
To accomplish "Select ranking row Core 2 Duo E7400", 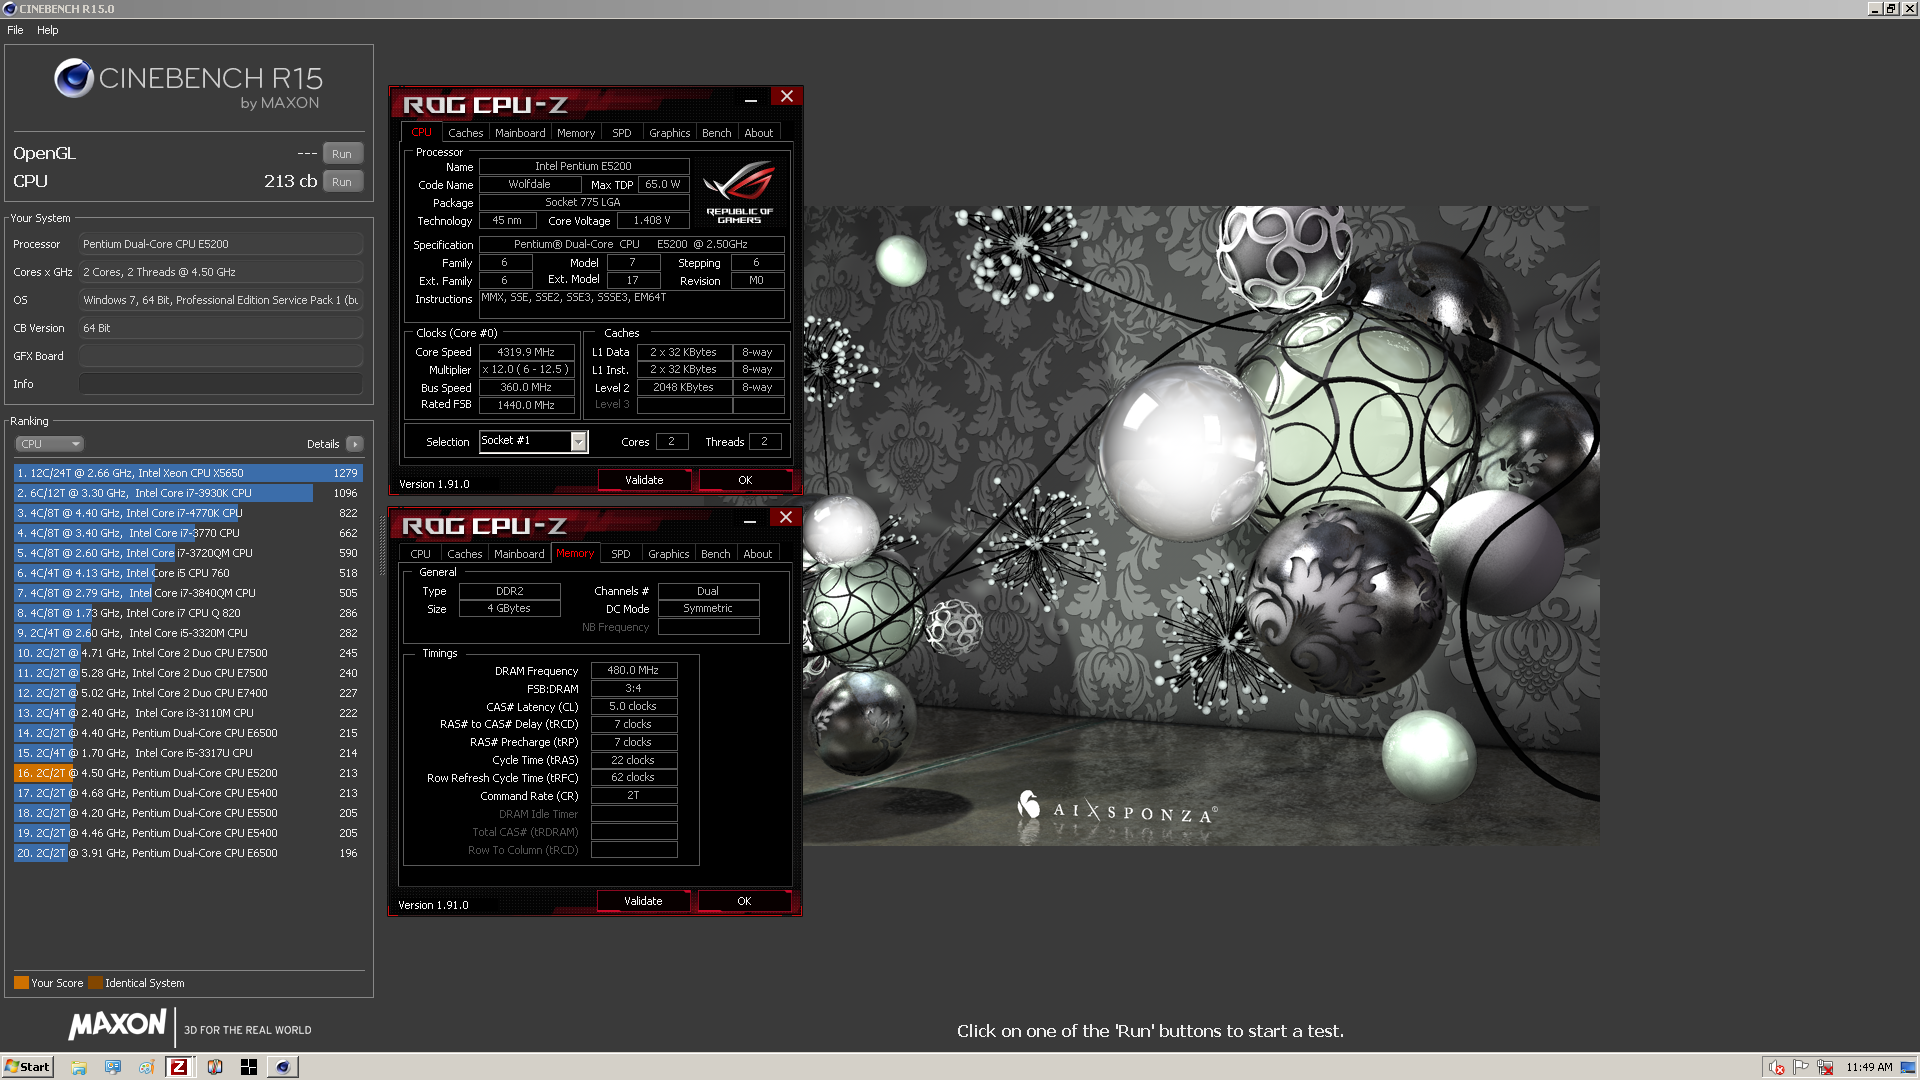I will (x=188, y=693).
